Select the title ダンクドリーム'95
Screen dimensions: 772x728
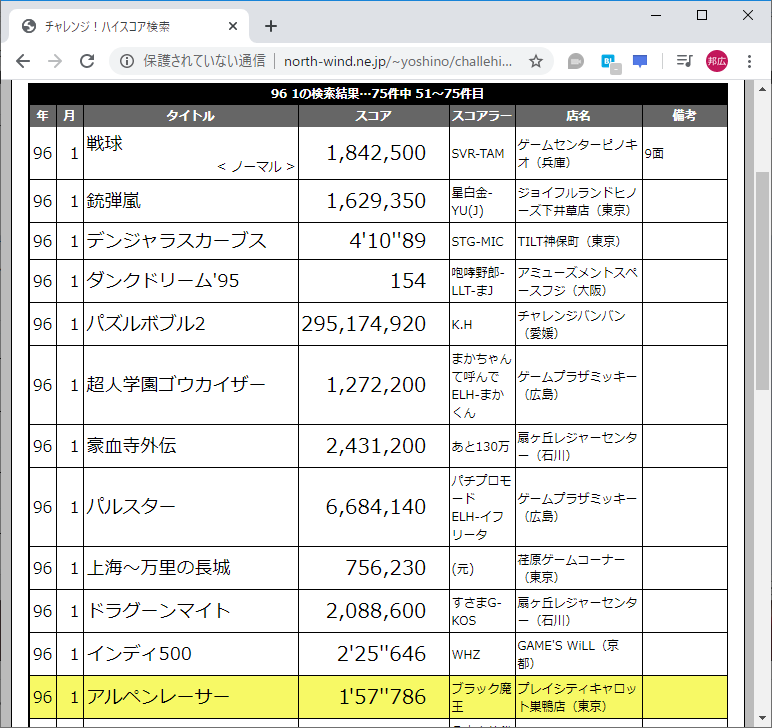click(x=163, y=281)
